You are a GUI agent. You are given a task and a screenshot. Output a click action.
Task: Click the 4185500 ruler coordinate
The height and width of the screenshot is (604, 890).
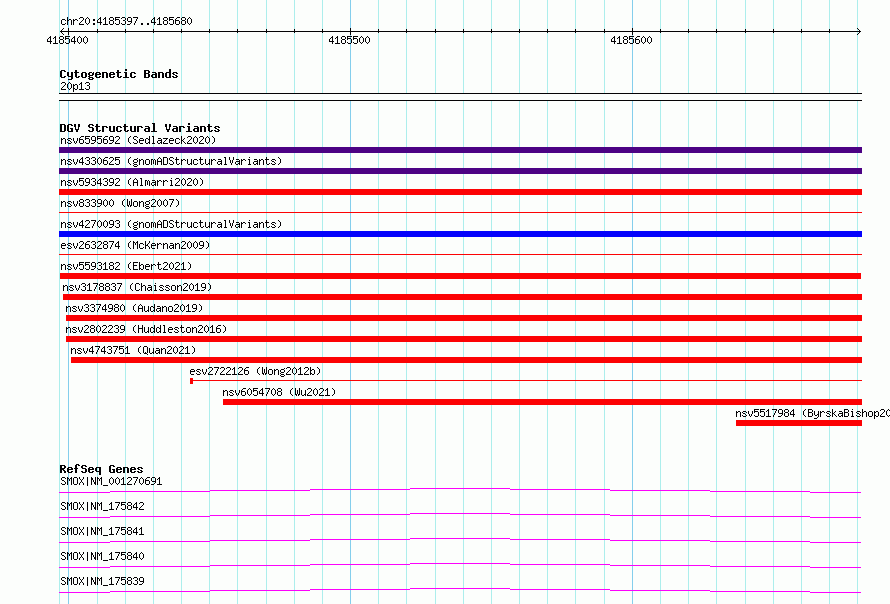[x=349, y=40]
